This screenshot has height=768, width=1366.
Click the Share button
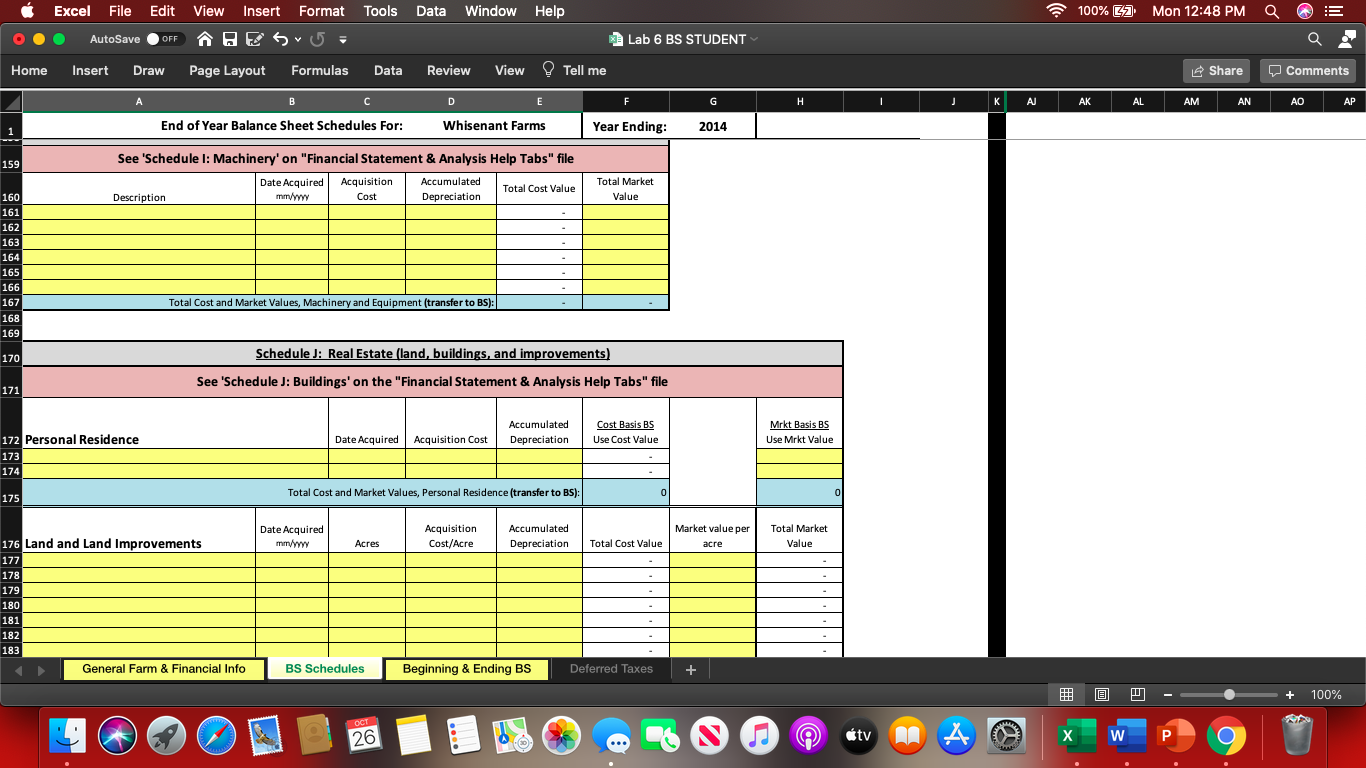[x=1216, y=70]
